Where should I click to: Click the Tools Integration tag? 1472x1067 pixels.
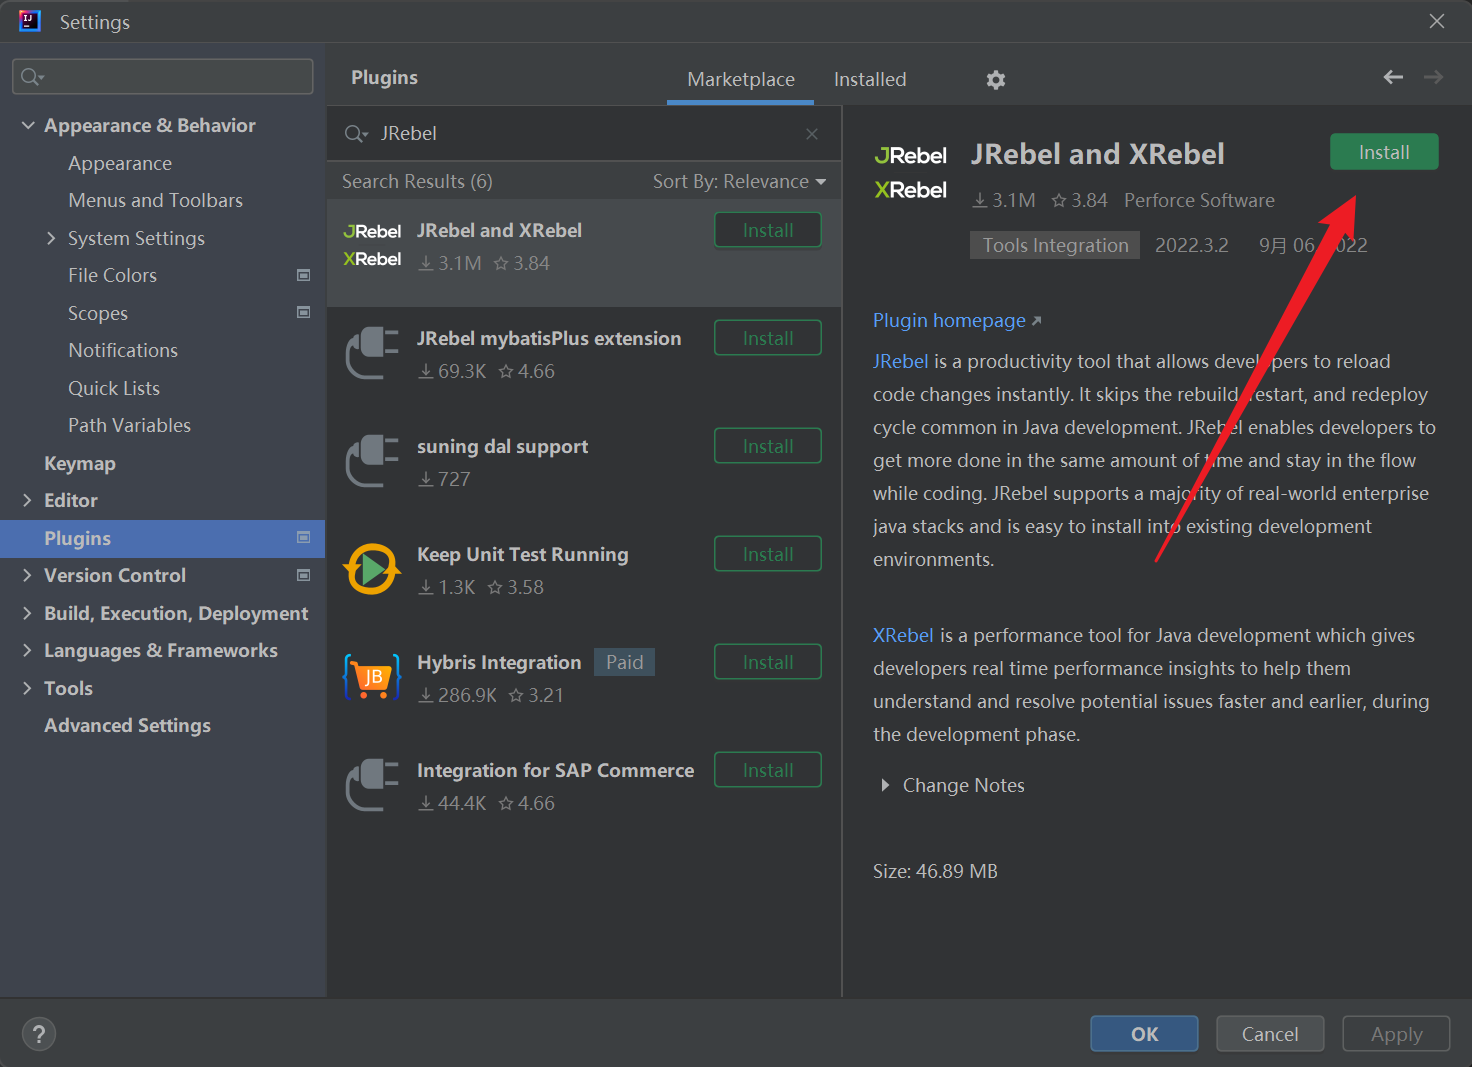(x=1055, y=245)
